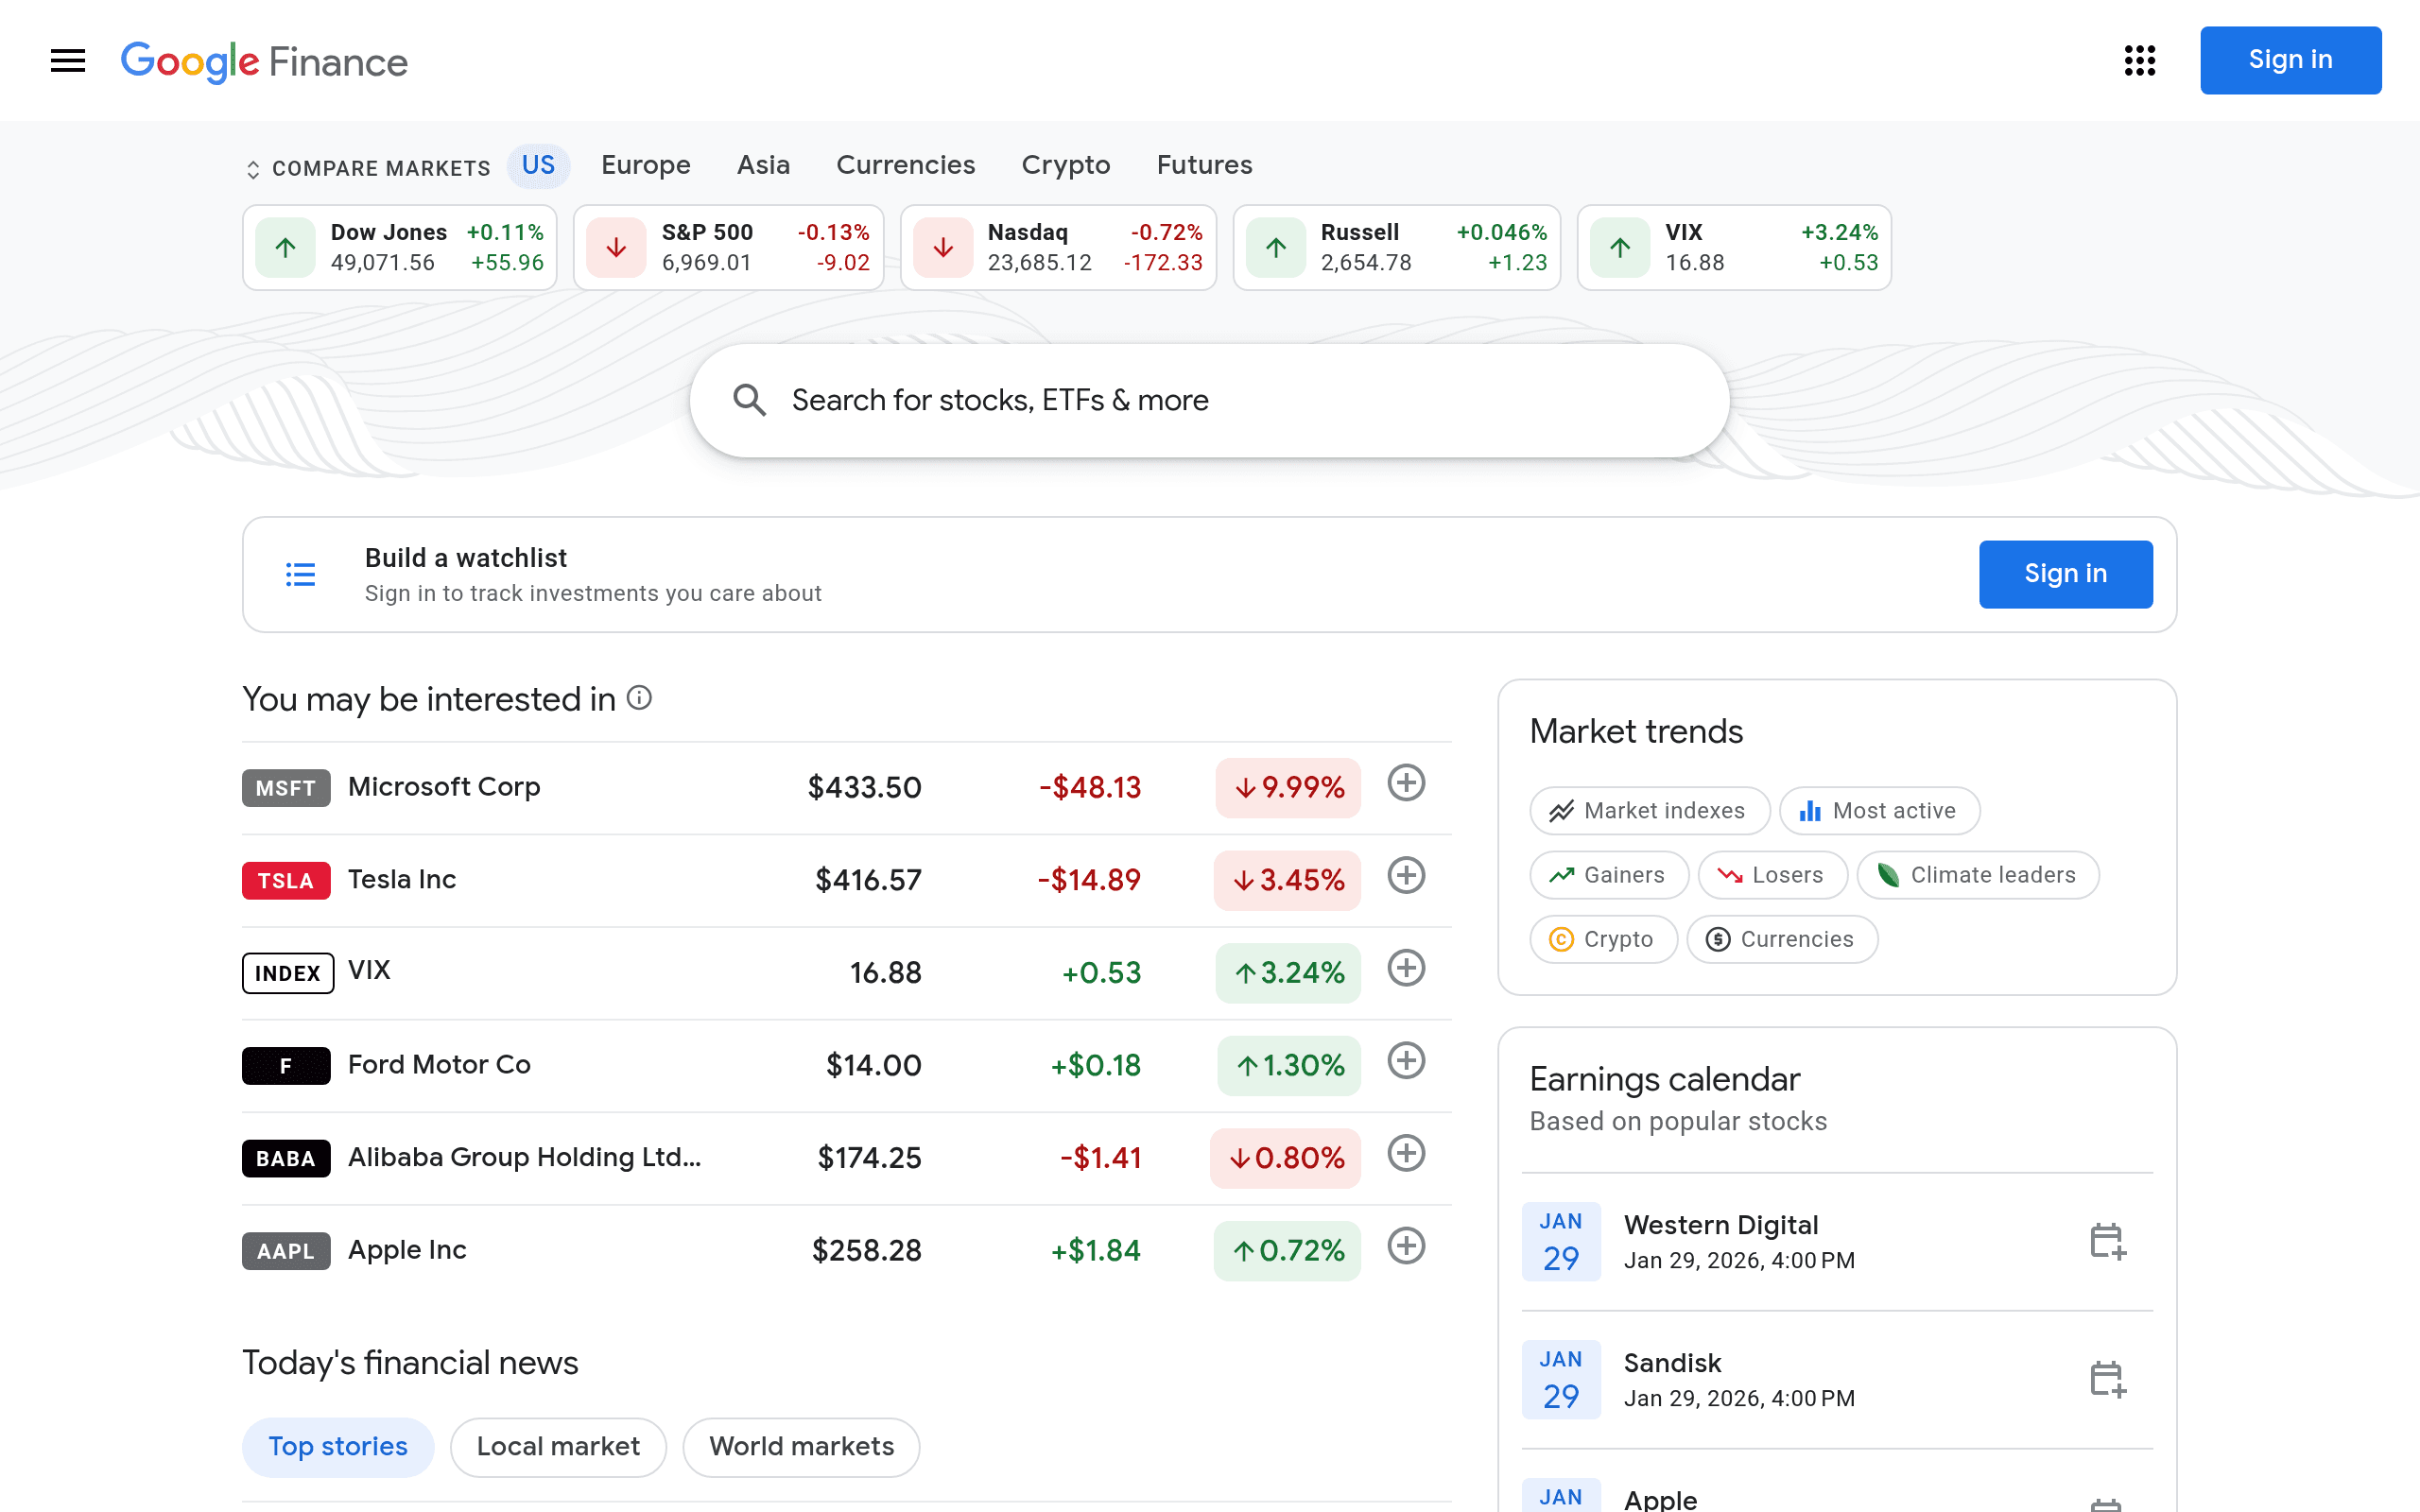Select the Top stories news filter
The image size is (2420, 1512).
(338, 1447)
